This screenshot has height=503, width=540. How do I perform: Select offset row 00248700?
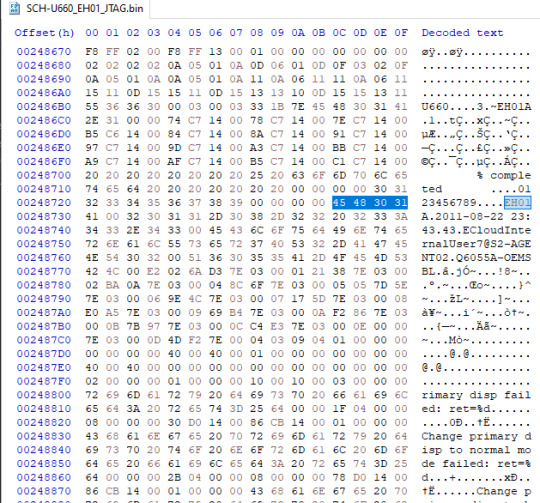[44, 175]
